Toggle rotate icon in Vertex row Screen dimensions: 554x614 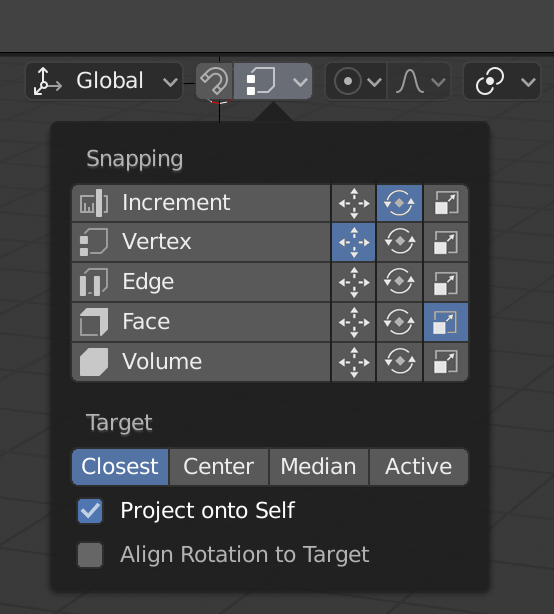pos(399,242)
